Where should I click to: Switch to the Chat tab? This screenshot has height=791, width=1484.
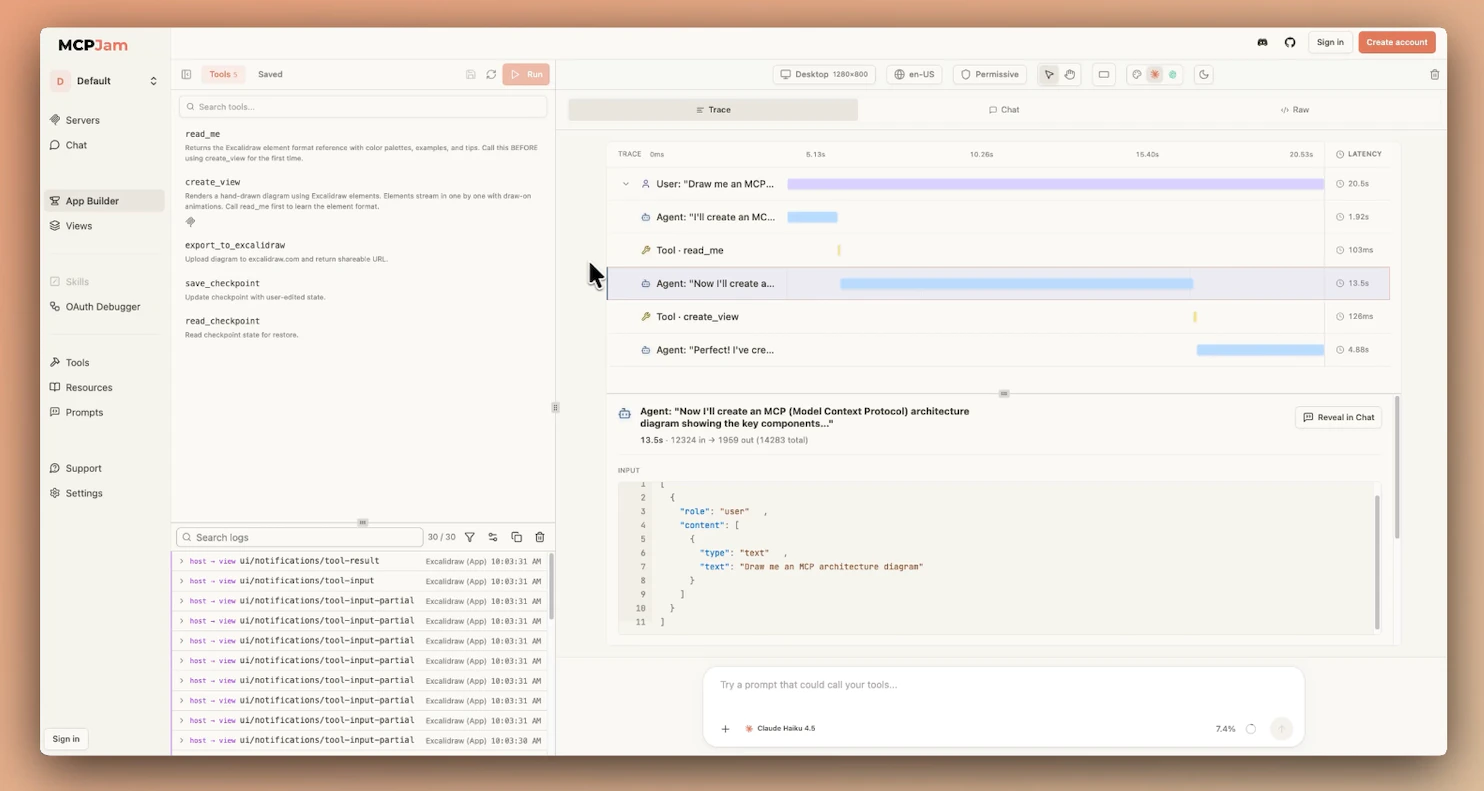click(x=1003, y=109)
